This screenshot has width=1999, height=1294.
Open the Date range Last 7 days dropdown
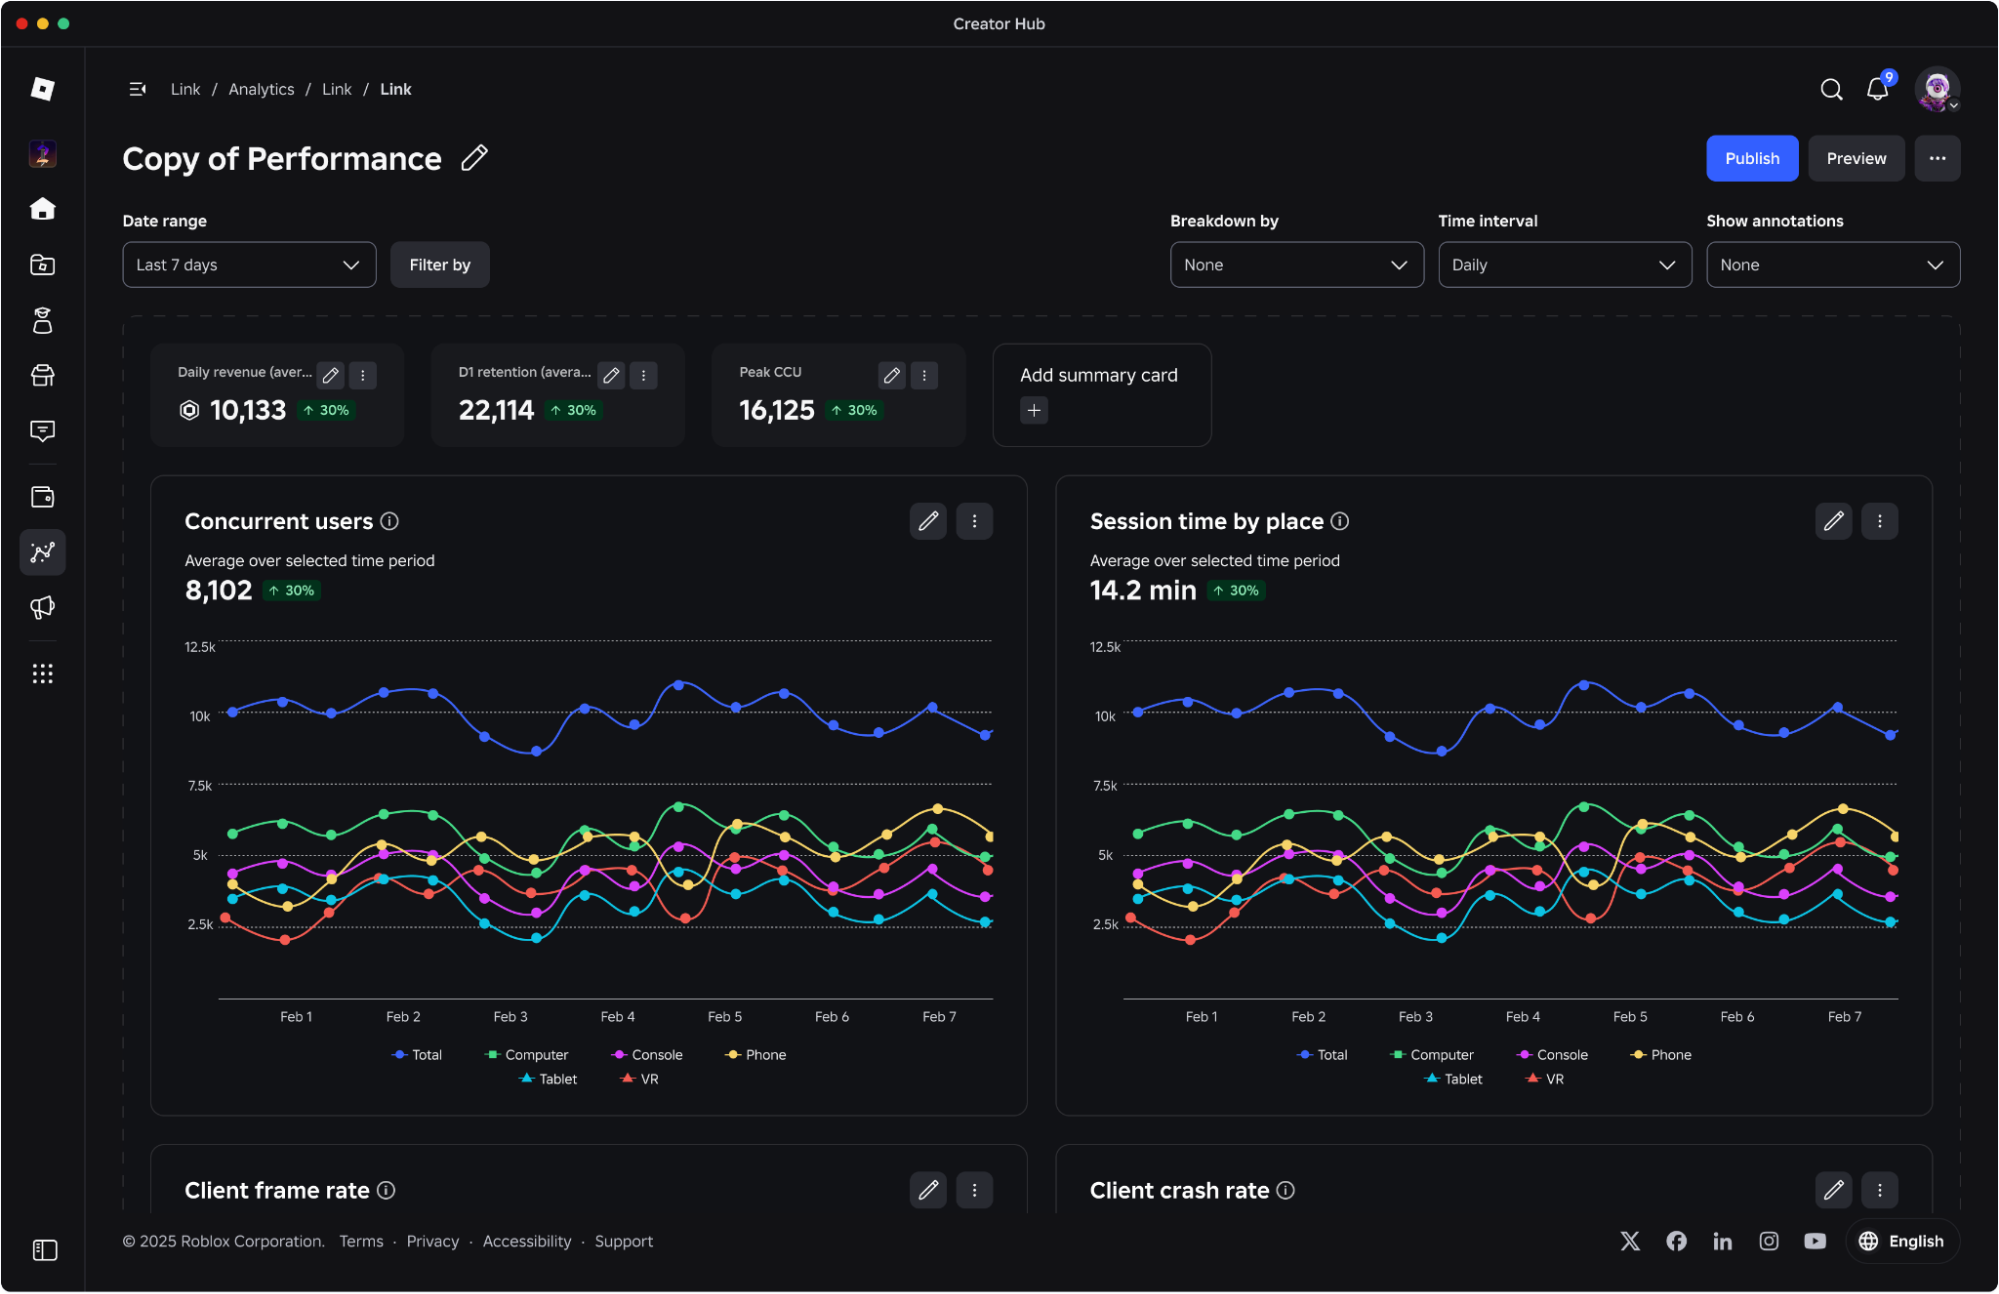click(x=249, y=265)
